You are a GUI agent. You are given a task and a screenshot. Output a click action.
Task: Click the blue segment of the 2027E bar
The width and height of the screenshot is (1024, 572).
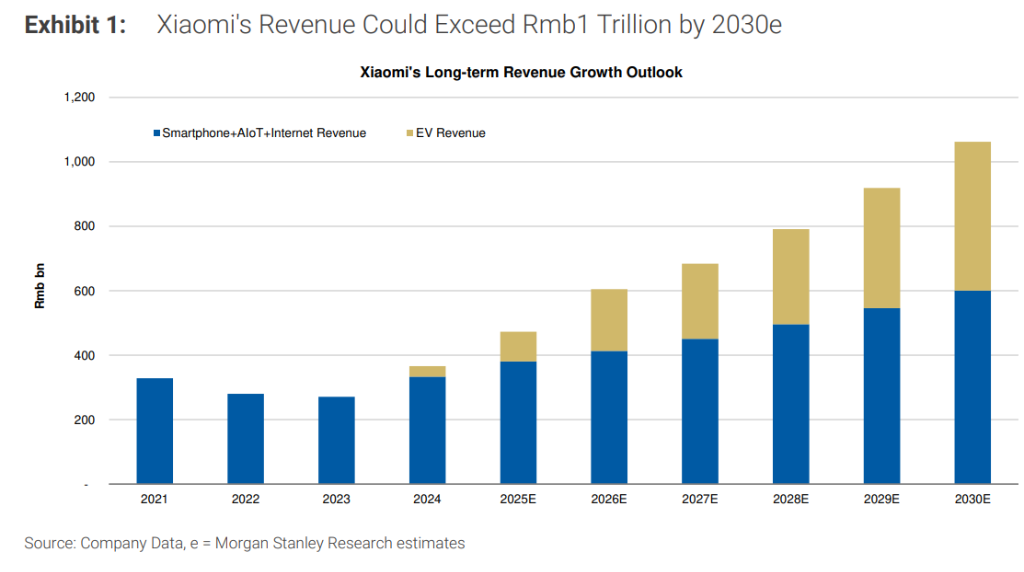(x=700, y=411)
